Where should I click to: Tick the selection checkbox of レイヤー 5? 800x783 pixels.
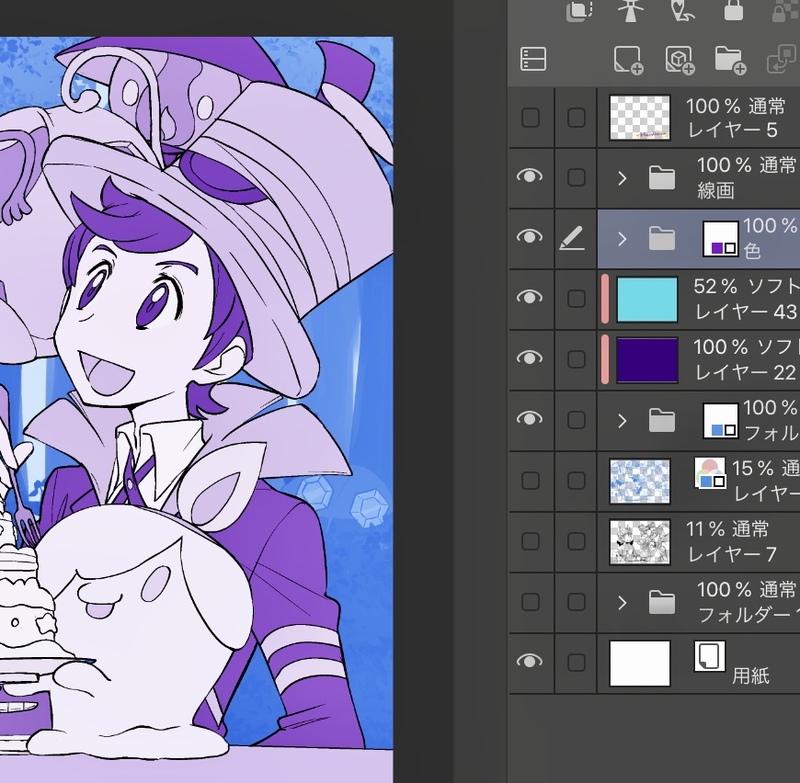tap(577, 118)
